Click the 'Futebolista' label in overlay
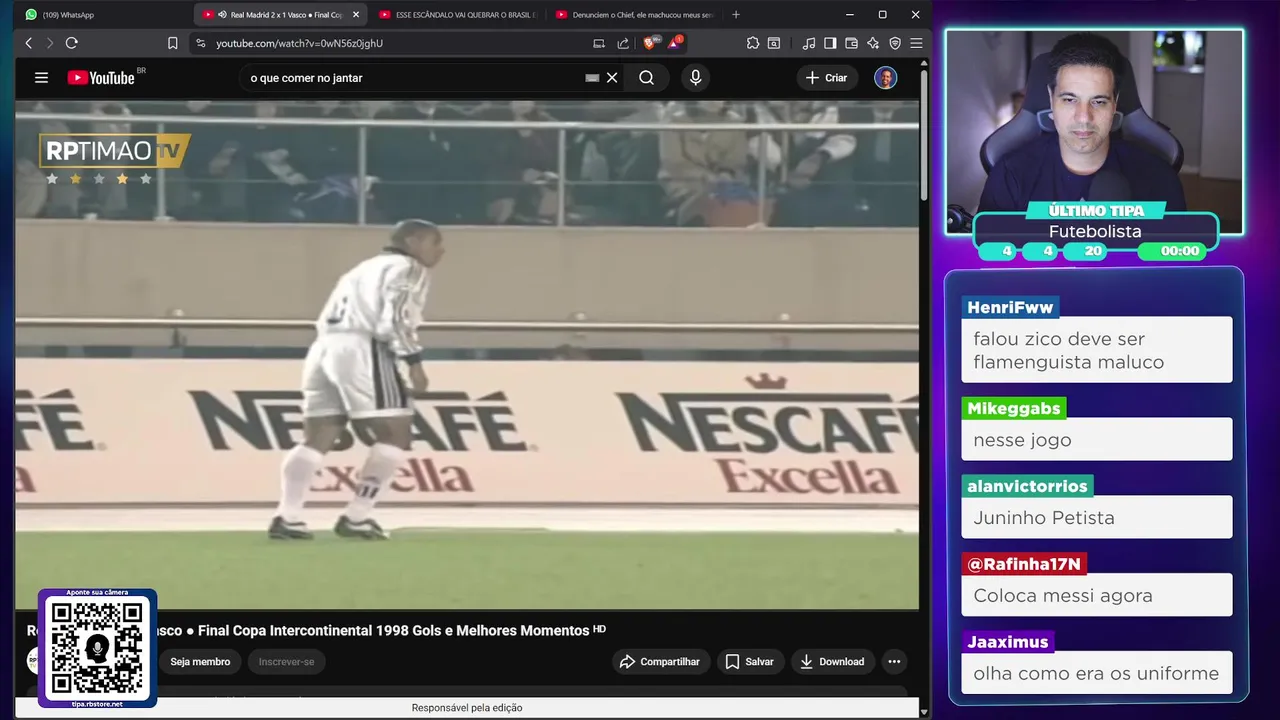 click(1095, 231)
